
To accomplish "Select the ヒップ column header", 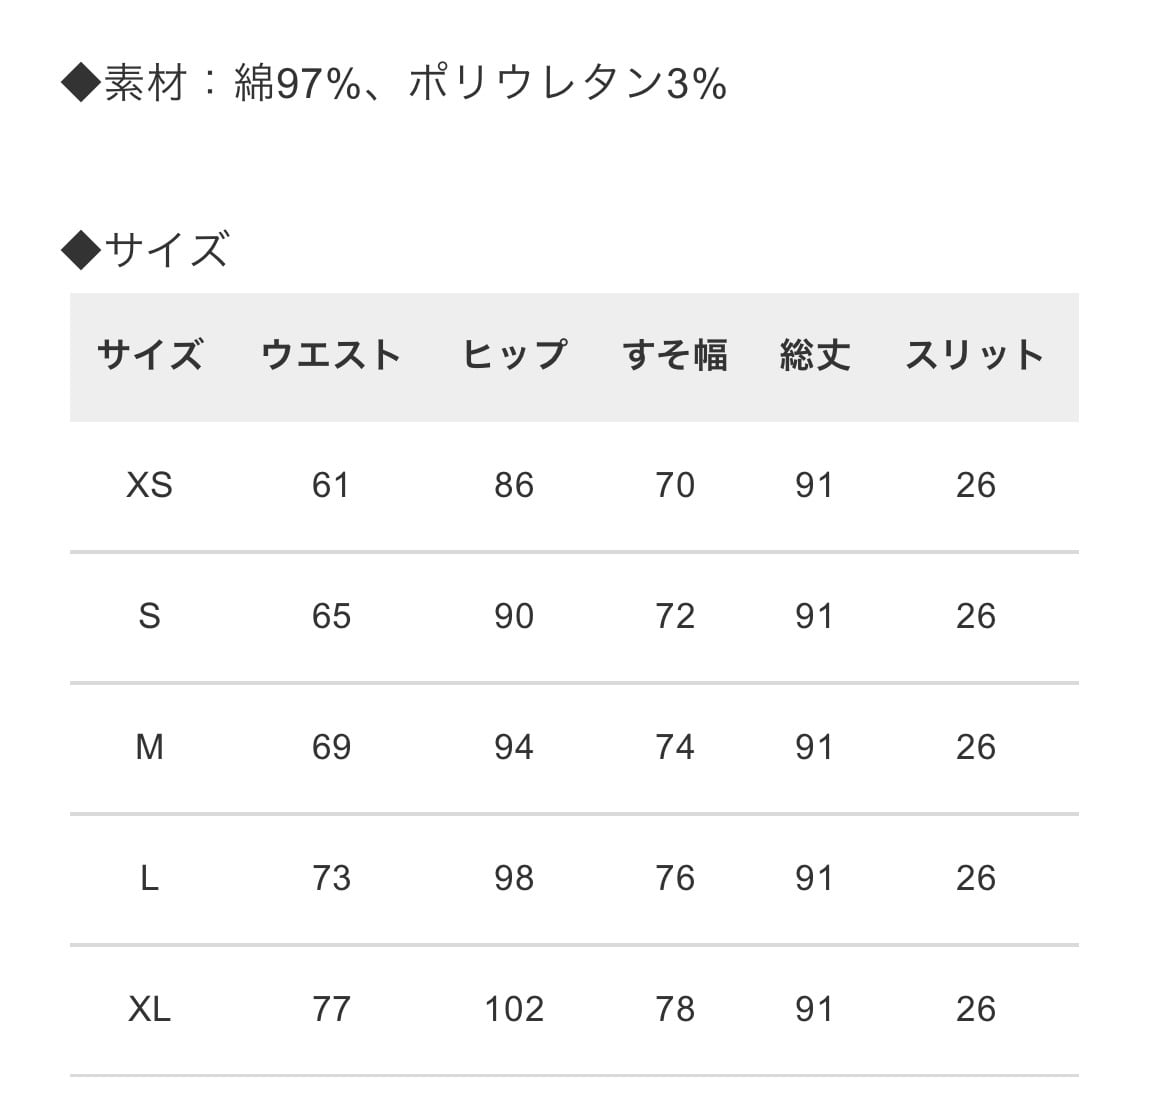I will click(514, 355).
